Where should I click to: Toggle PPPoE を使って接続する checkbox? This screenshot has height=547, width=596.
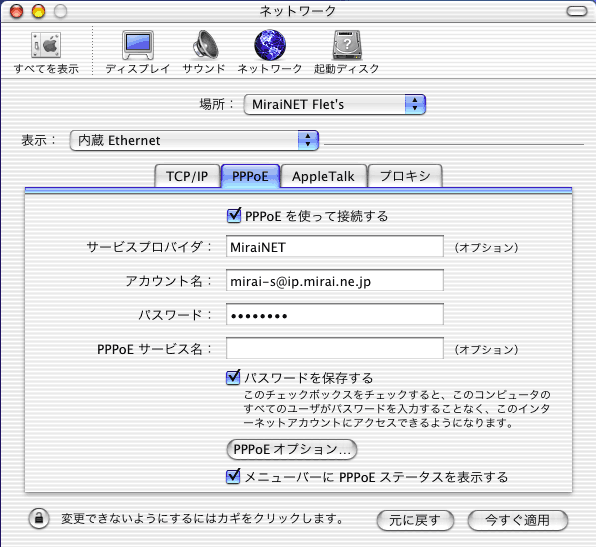(233, 216)
